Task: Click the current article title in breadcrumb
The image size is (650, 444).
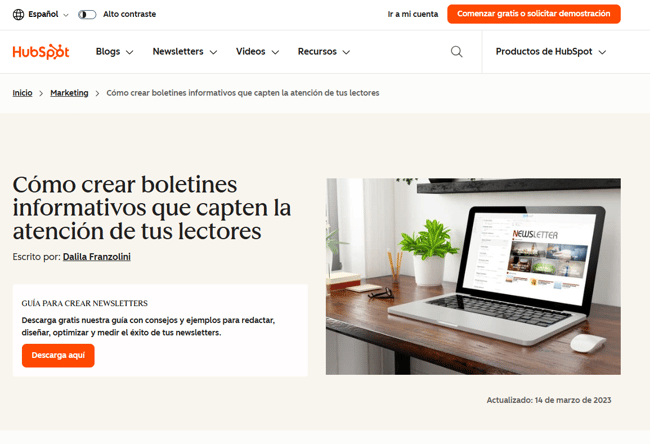Action: tap(243, 93)
